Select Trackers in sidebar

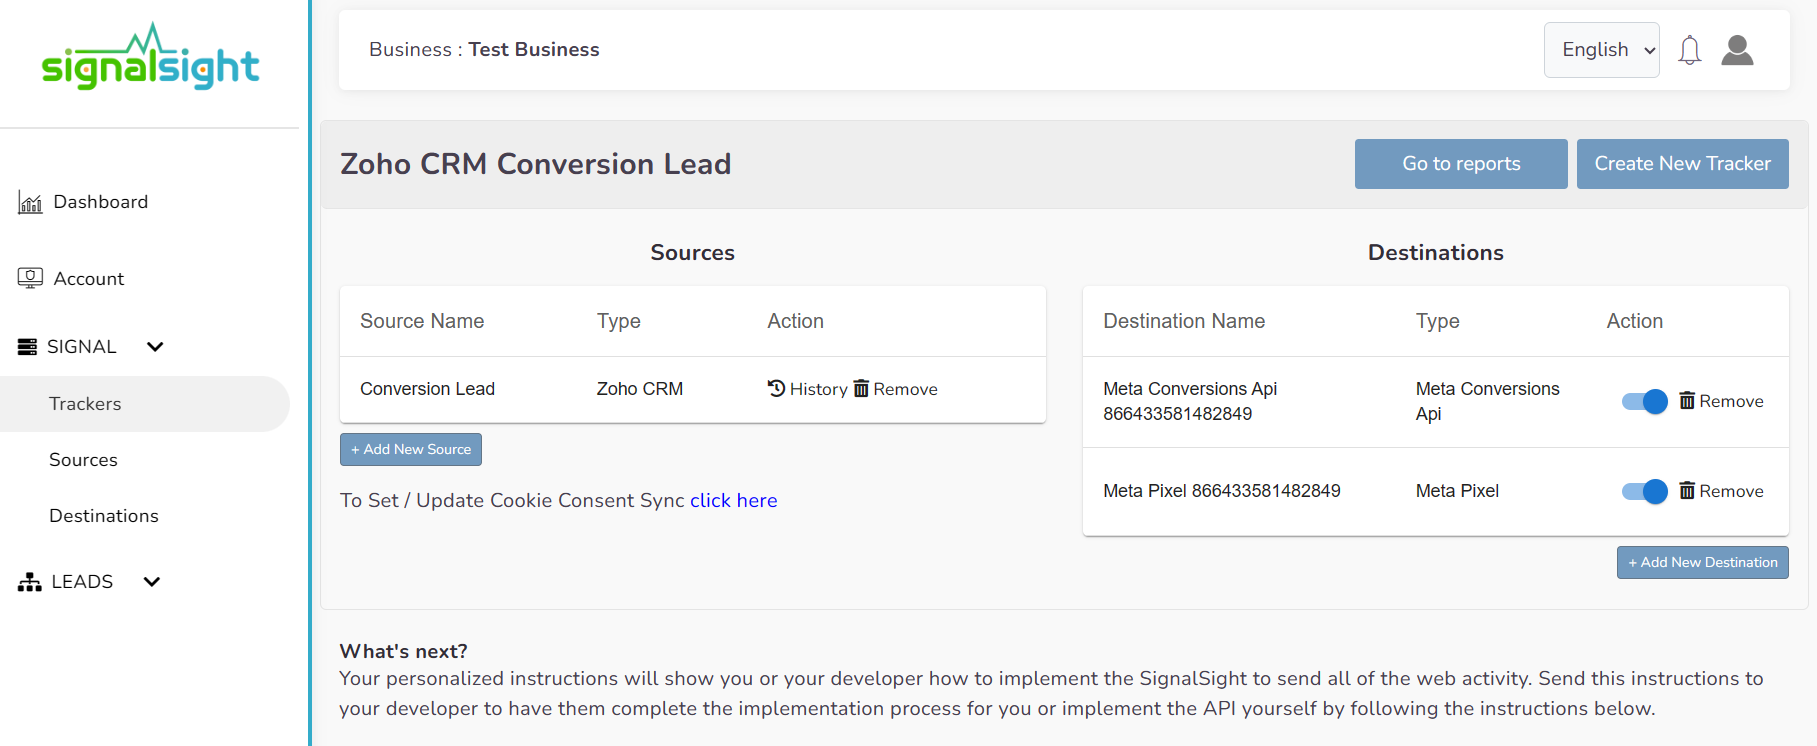[x=145, y=404]
